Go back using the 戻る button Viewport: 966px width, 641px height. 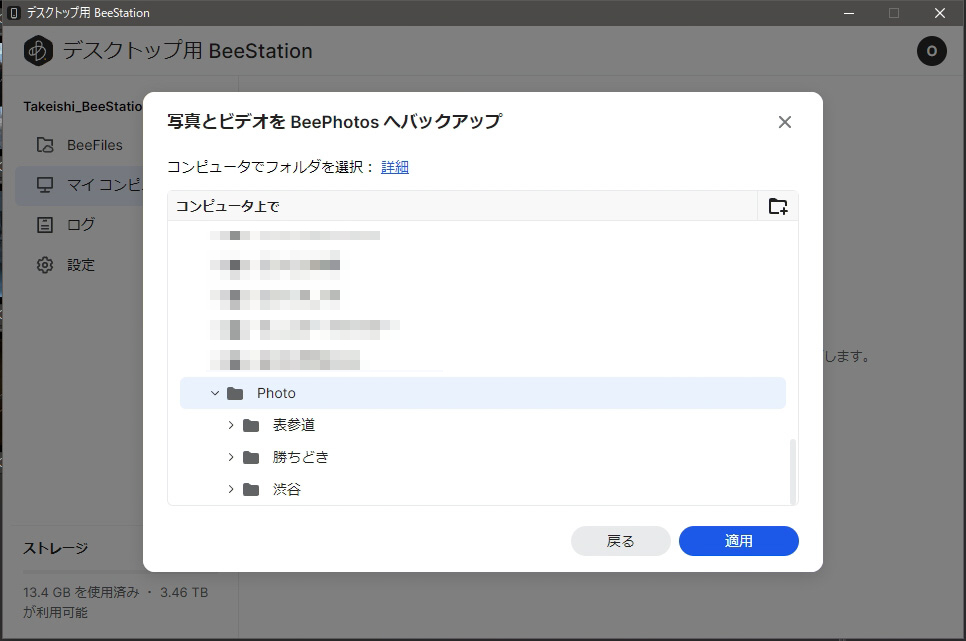(x=620, y=540)
